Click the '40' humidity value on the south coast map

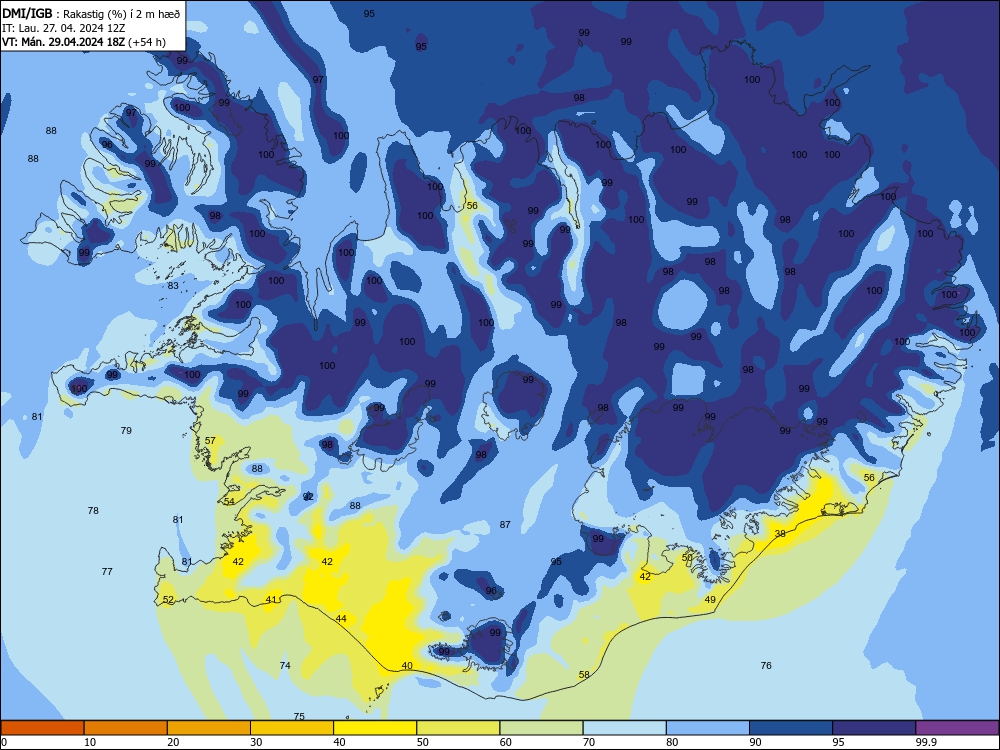tap(407, 665)
